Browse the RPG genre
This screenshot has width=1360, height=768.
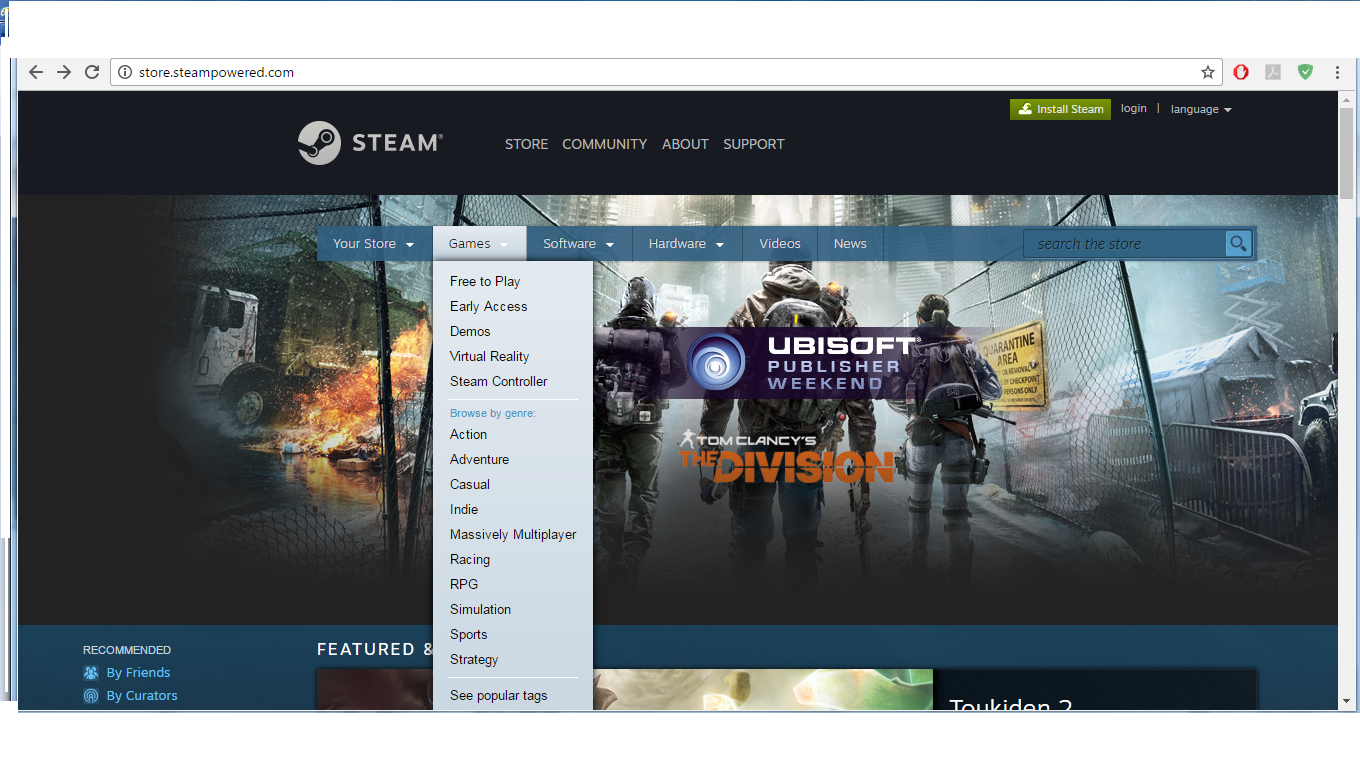[464, 584]
